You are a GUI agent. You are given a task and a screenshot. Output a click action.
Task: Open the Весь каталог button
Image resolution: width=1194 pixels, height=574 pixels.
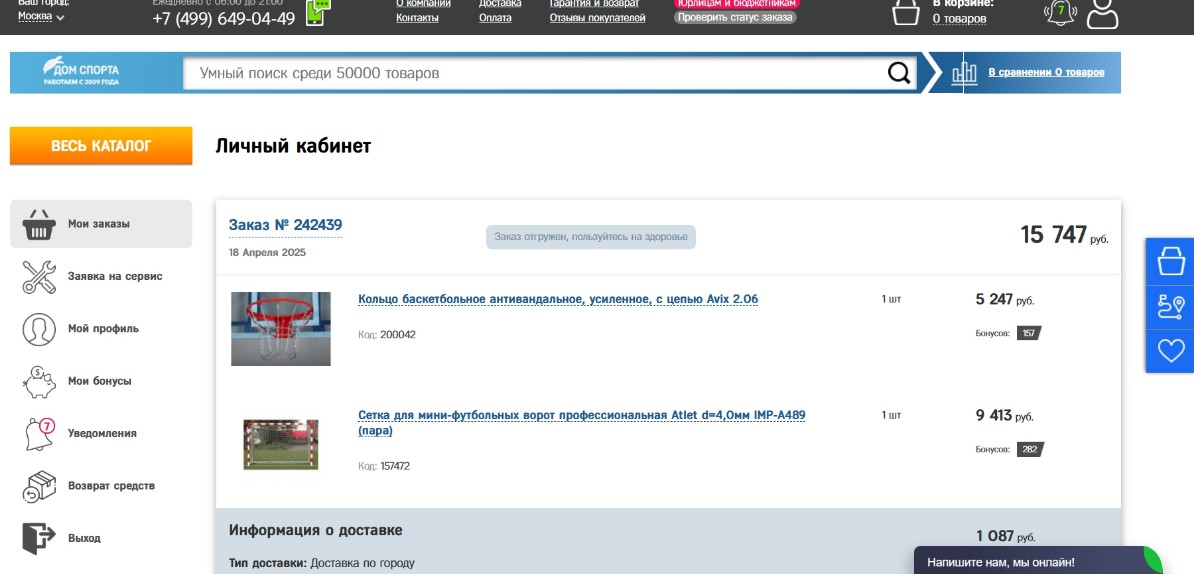click(101, 145)
